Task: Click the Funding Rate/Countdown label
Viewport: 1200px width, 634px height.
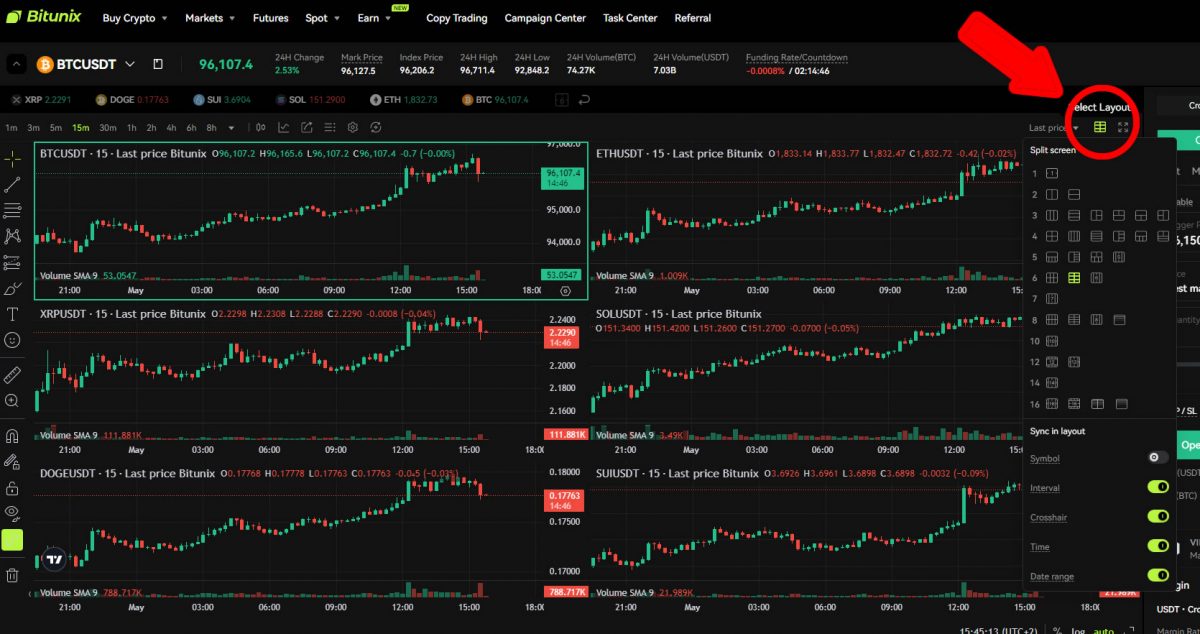Action: click(x=797, y=57)
